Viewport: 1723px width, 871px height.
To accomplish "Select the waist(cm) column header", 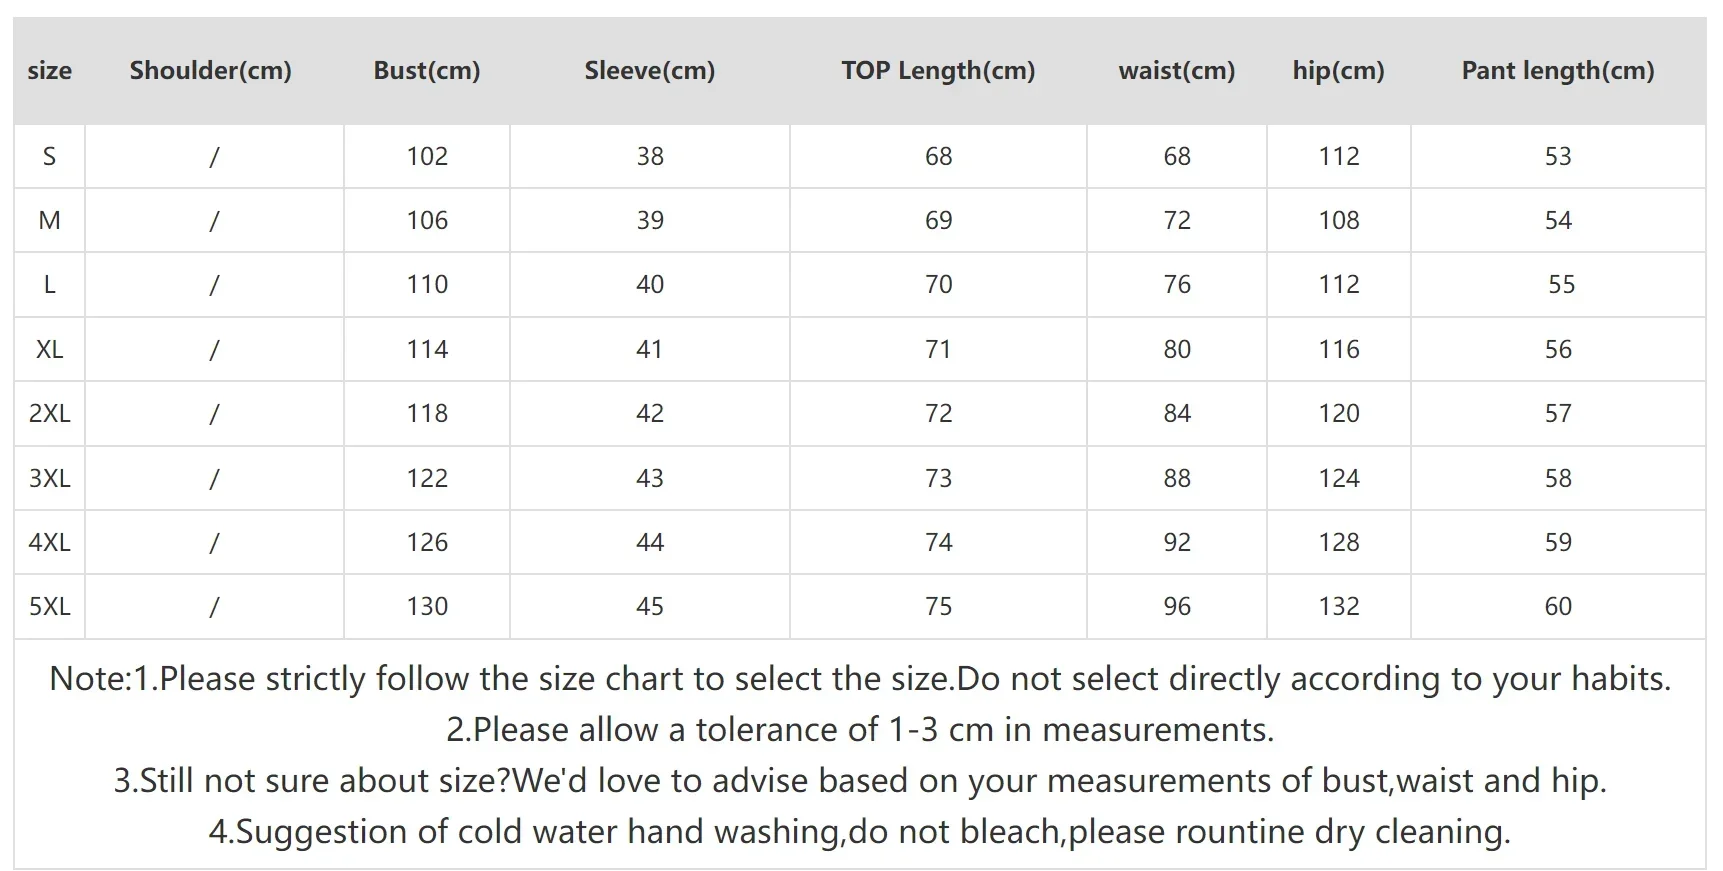I will pyautogui.click(x=1177, y=71).
